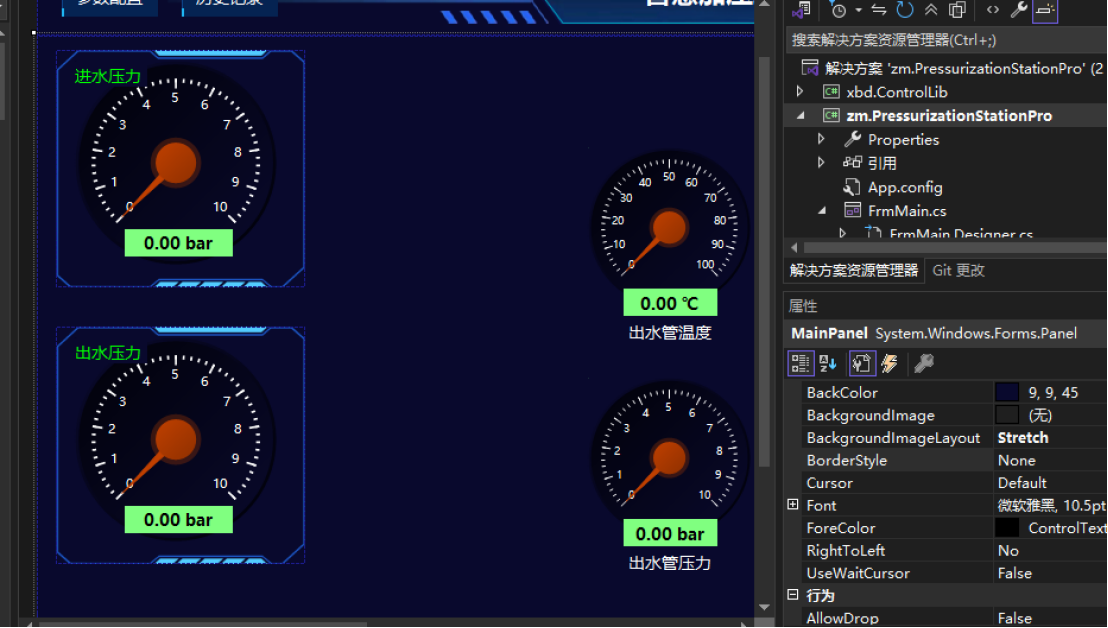This screenshot has width=1108, height=628.
Task: Collapse the 行为 category
Action: tap(793, 595)
